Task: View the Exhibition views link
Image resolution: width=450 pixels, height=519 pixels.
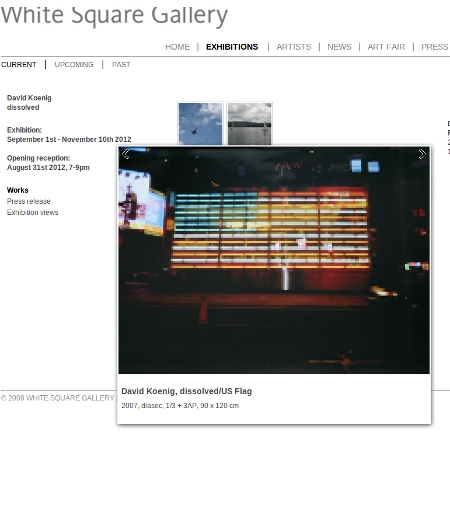Action: [33, 212]
